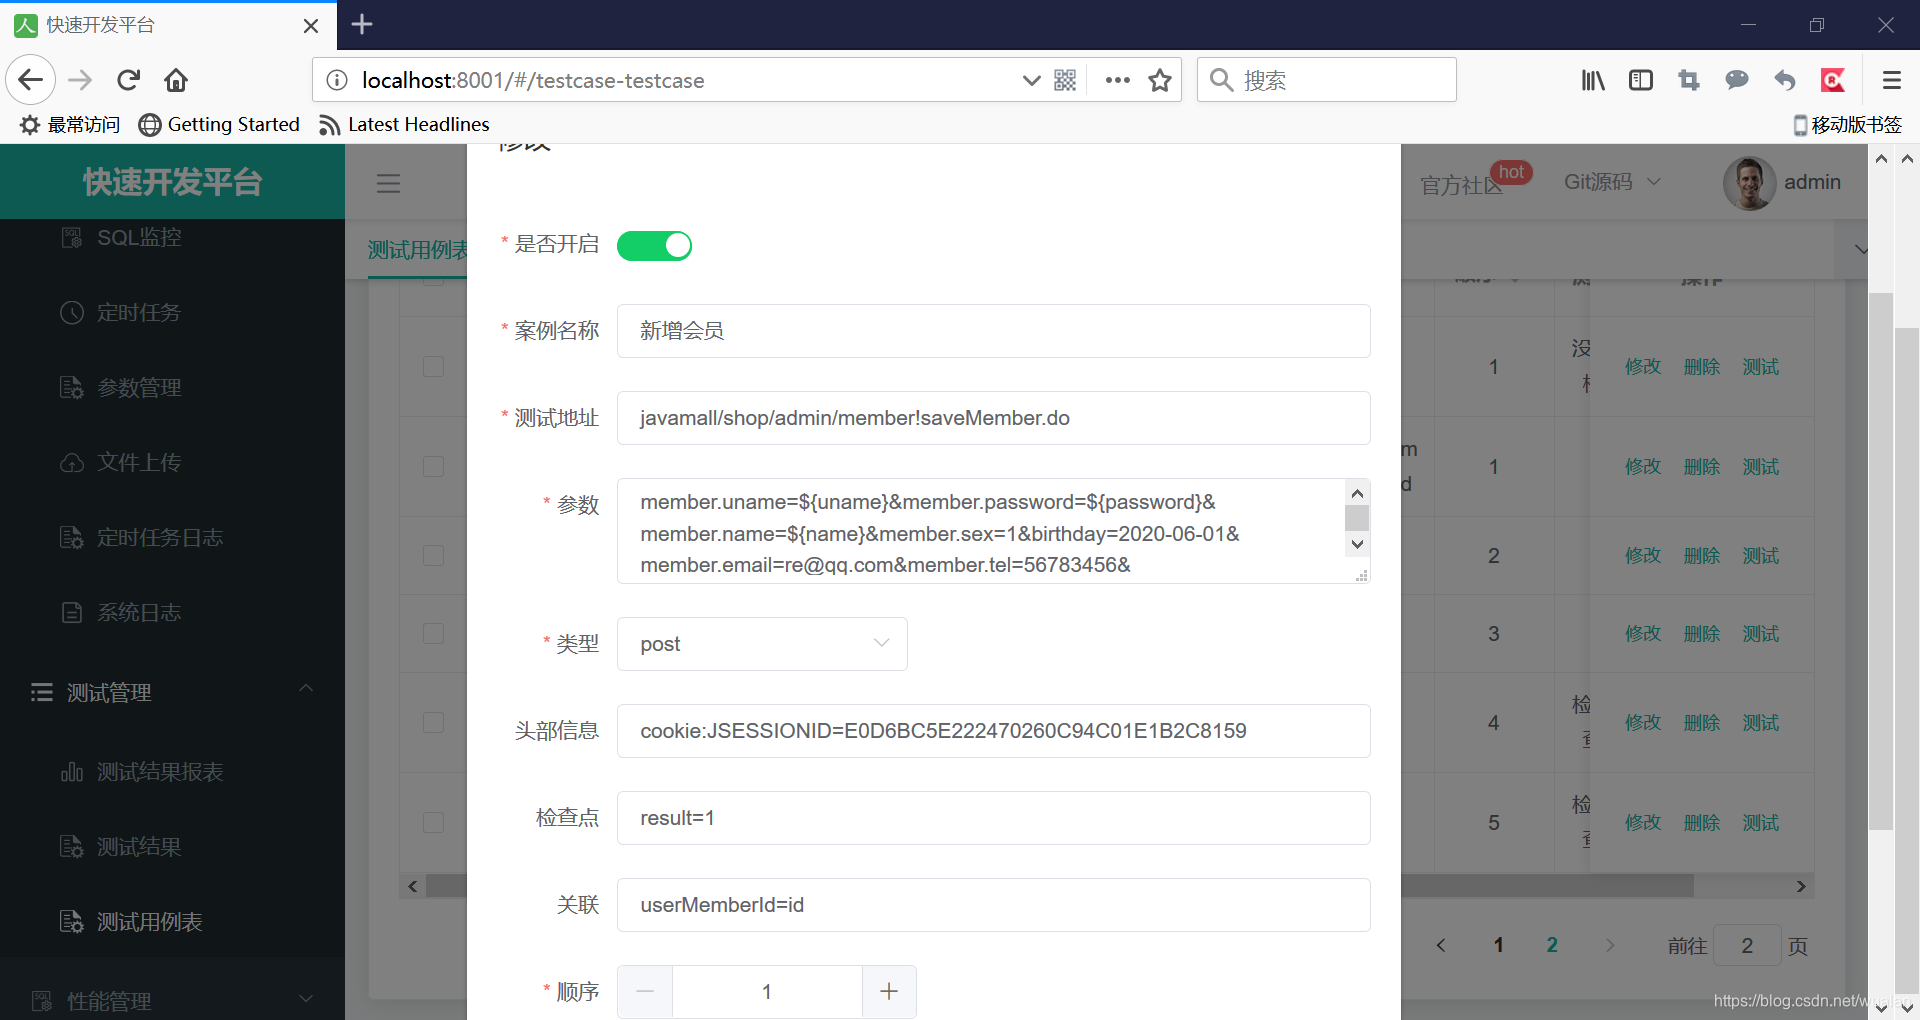Open 测试结果报表 in sidebar
Screen dimensions: 1920x1020
tap(160, 772)
